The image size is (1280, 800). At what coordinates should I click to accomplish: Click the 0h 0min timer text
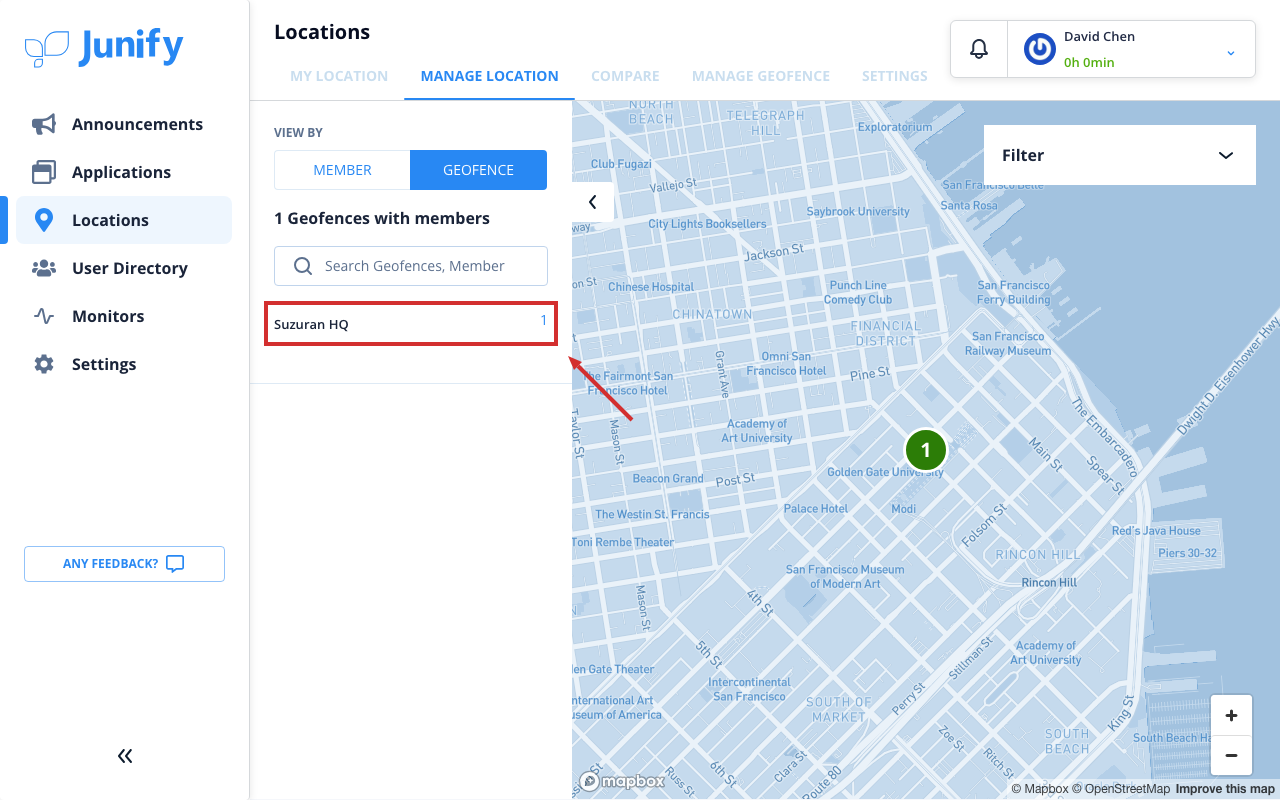1089,62
